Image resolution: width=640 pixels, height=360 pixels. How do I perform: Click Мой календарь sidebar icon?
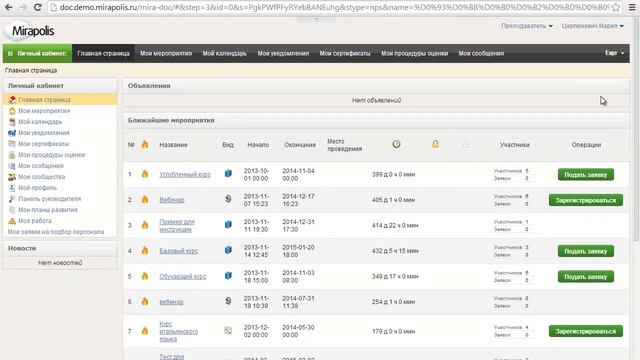pyautogui.click(x=12, y=122)
